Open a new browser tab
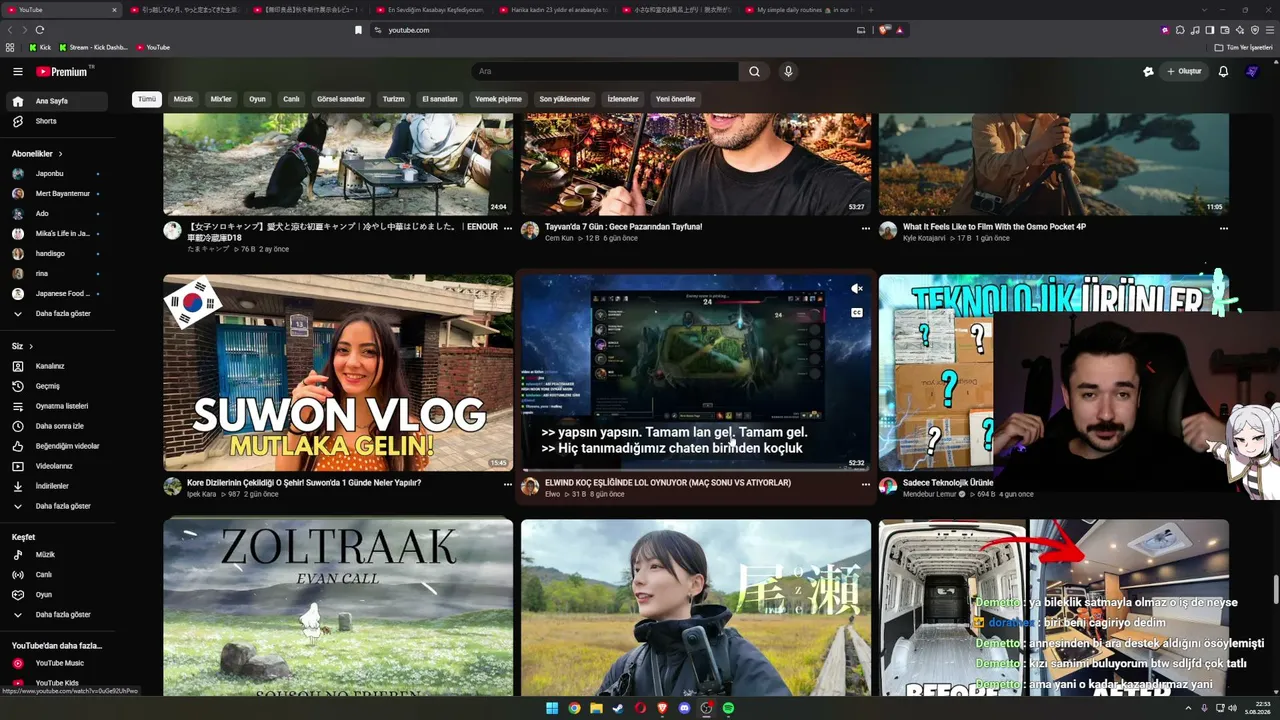This screenshot has width=1280, height=720. pyautogui.click(x=870, y=10)
